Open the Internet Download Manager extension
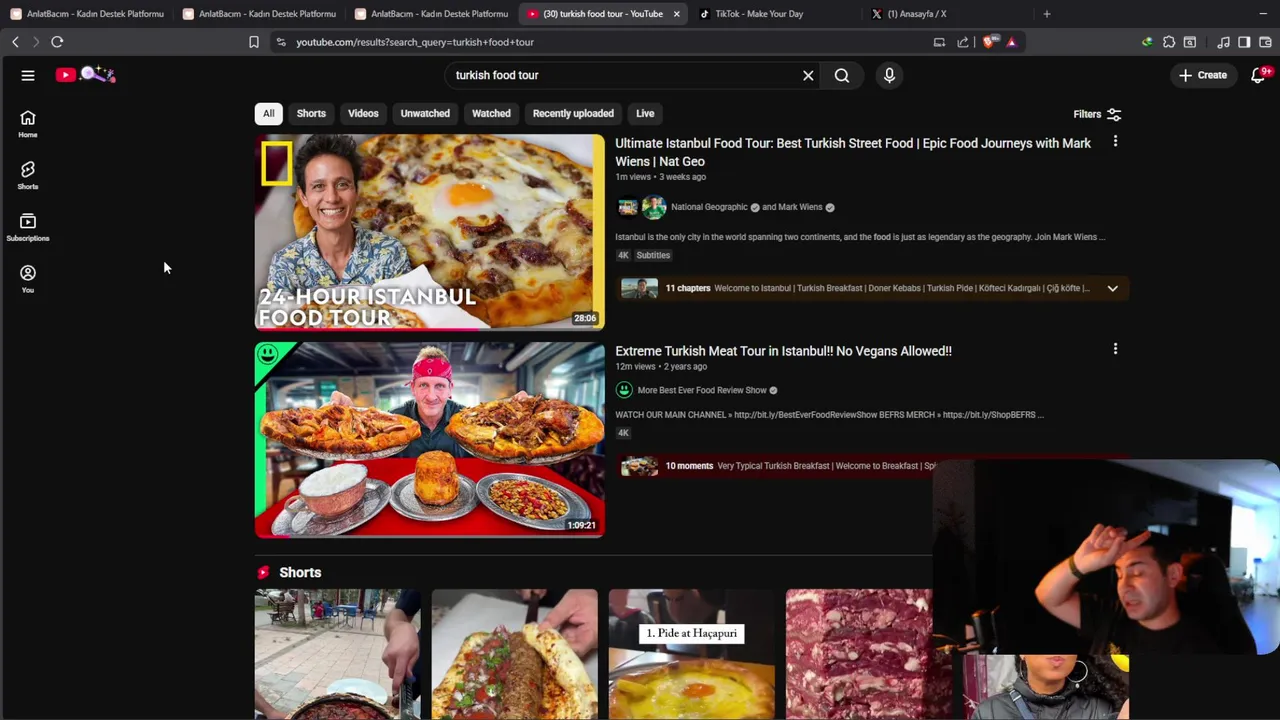This screenshot has width=1280, height=720. click(1147, 42)
